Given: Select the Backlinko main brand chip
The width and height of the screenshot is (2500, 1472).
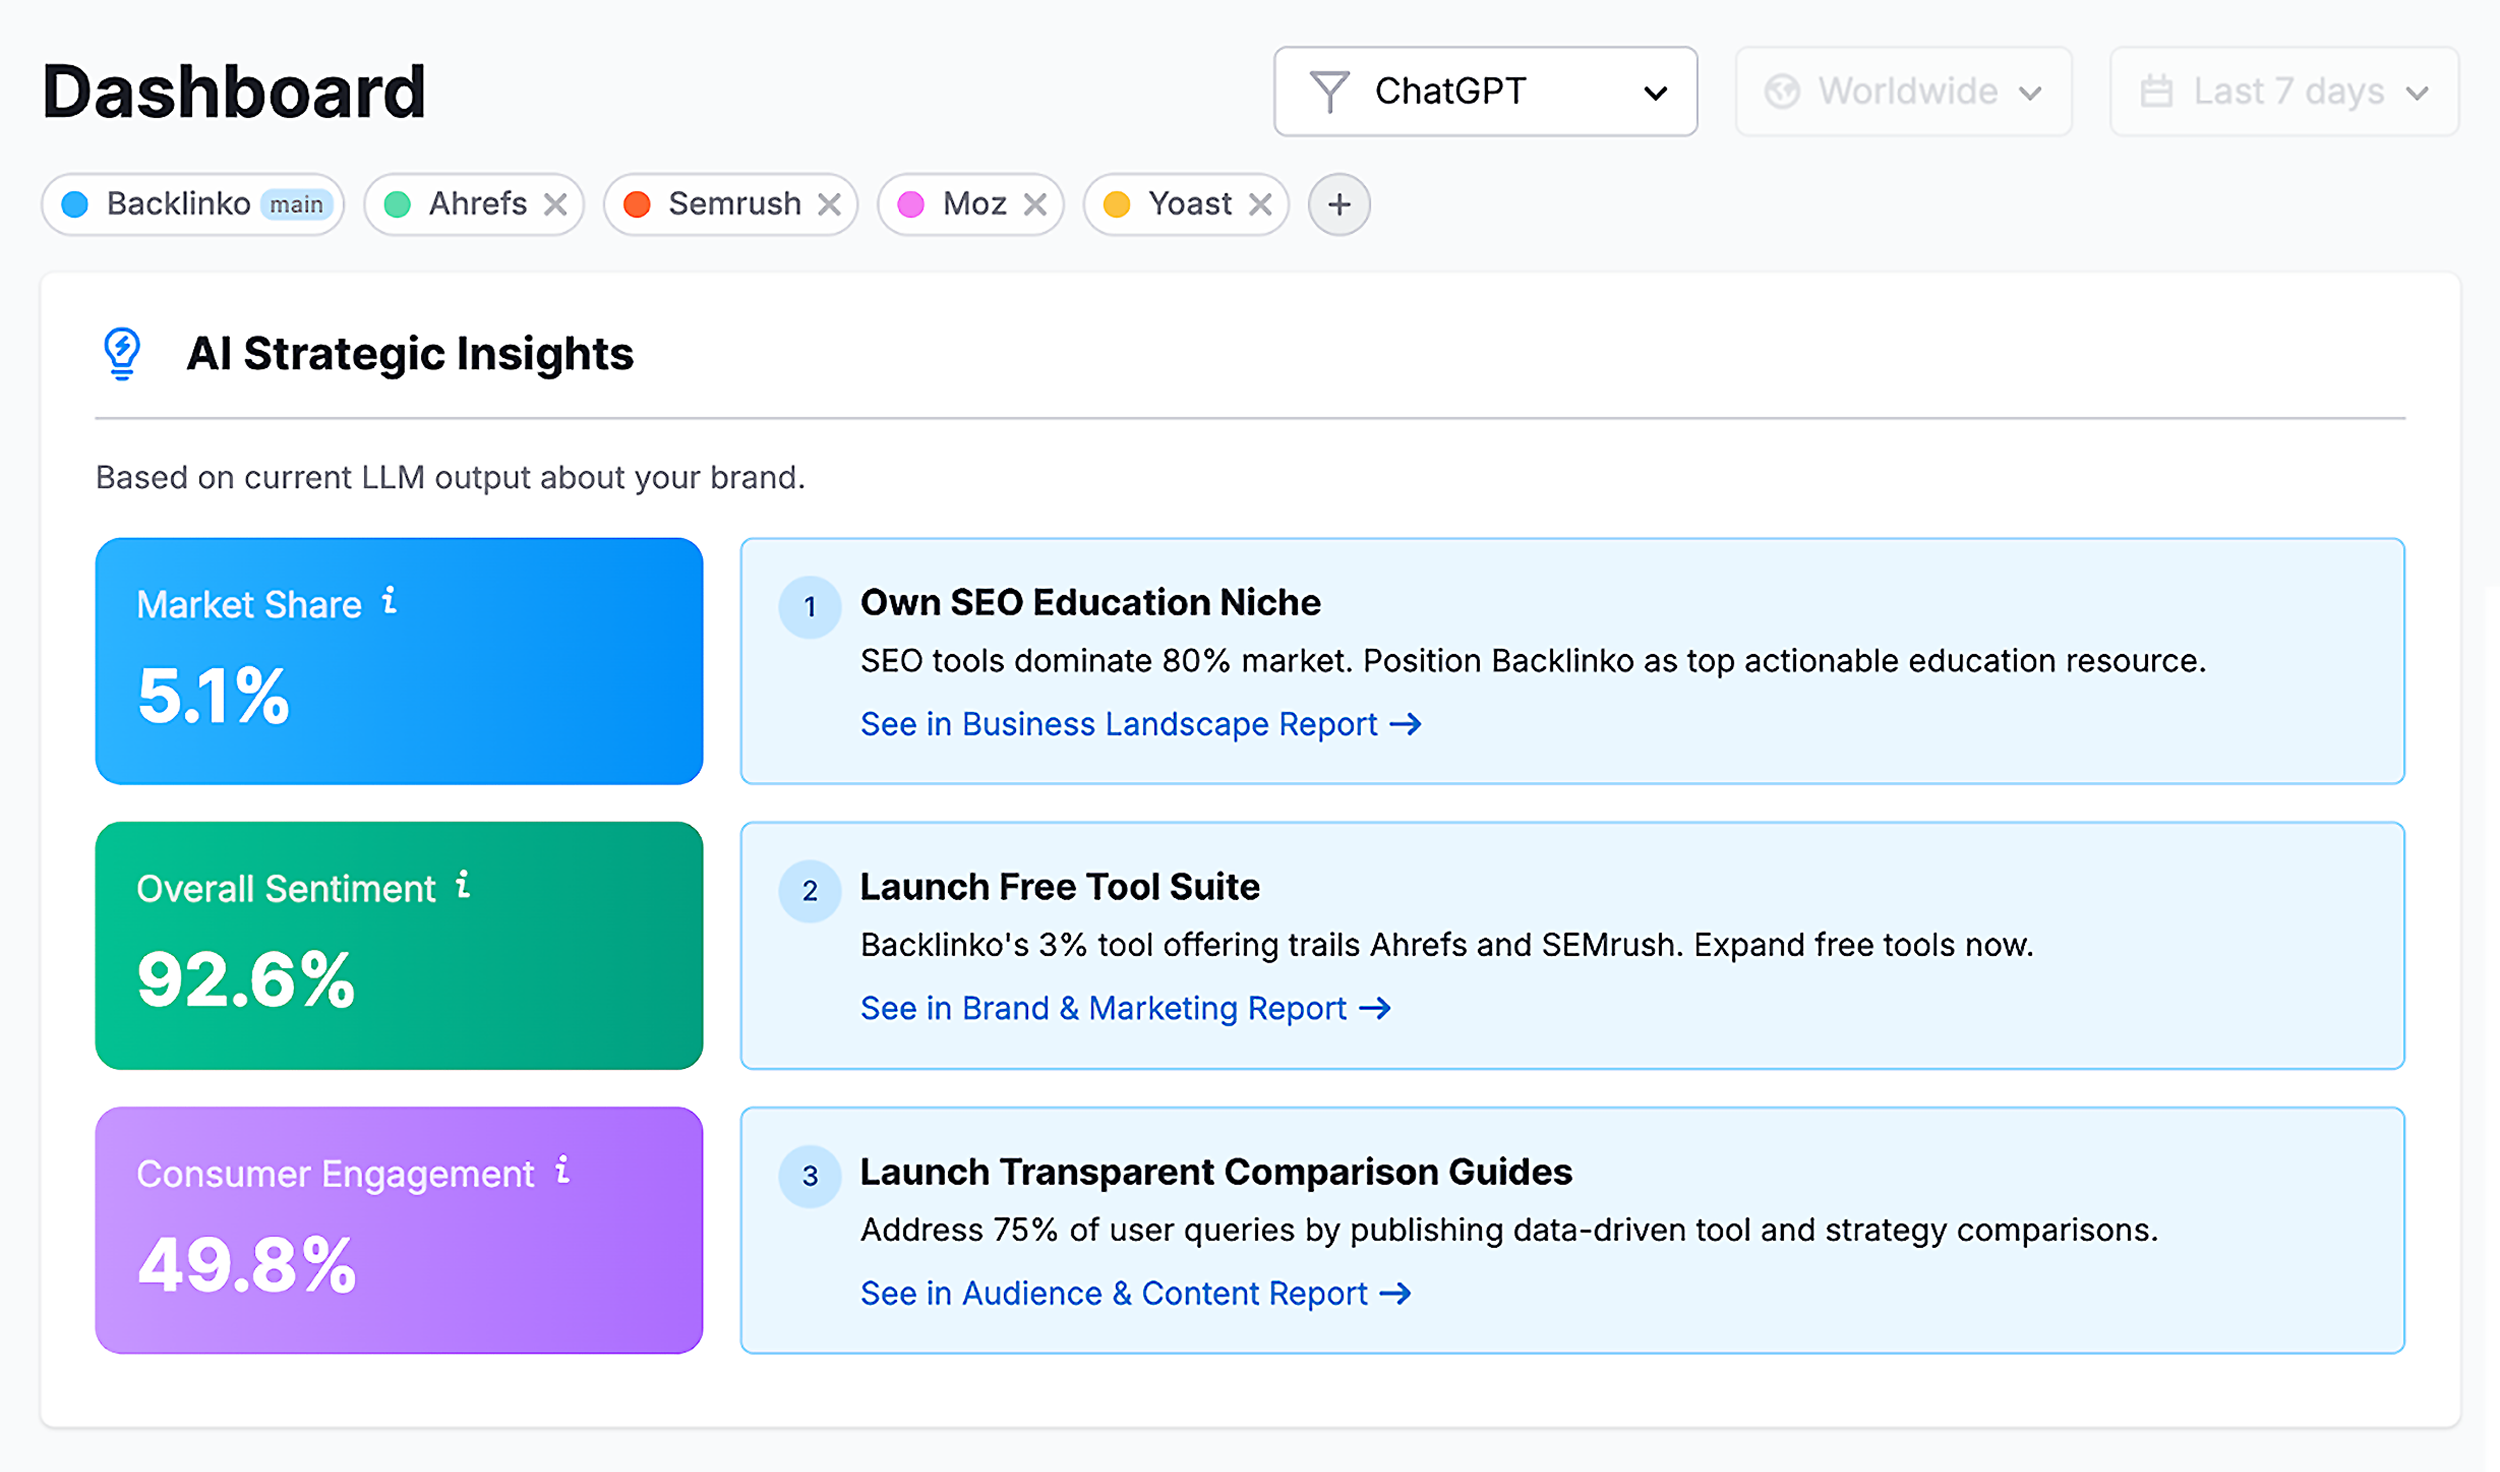Looking at the screenshot, I should pyautogui.click(x=193, y=204).
